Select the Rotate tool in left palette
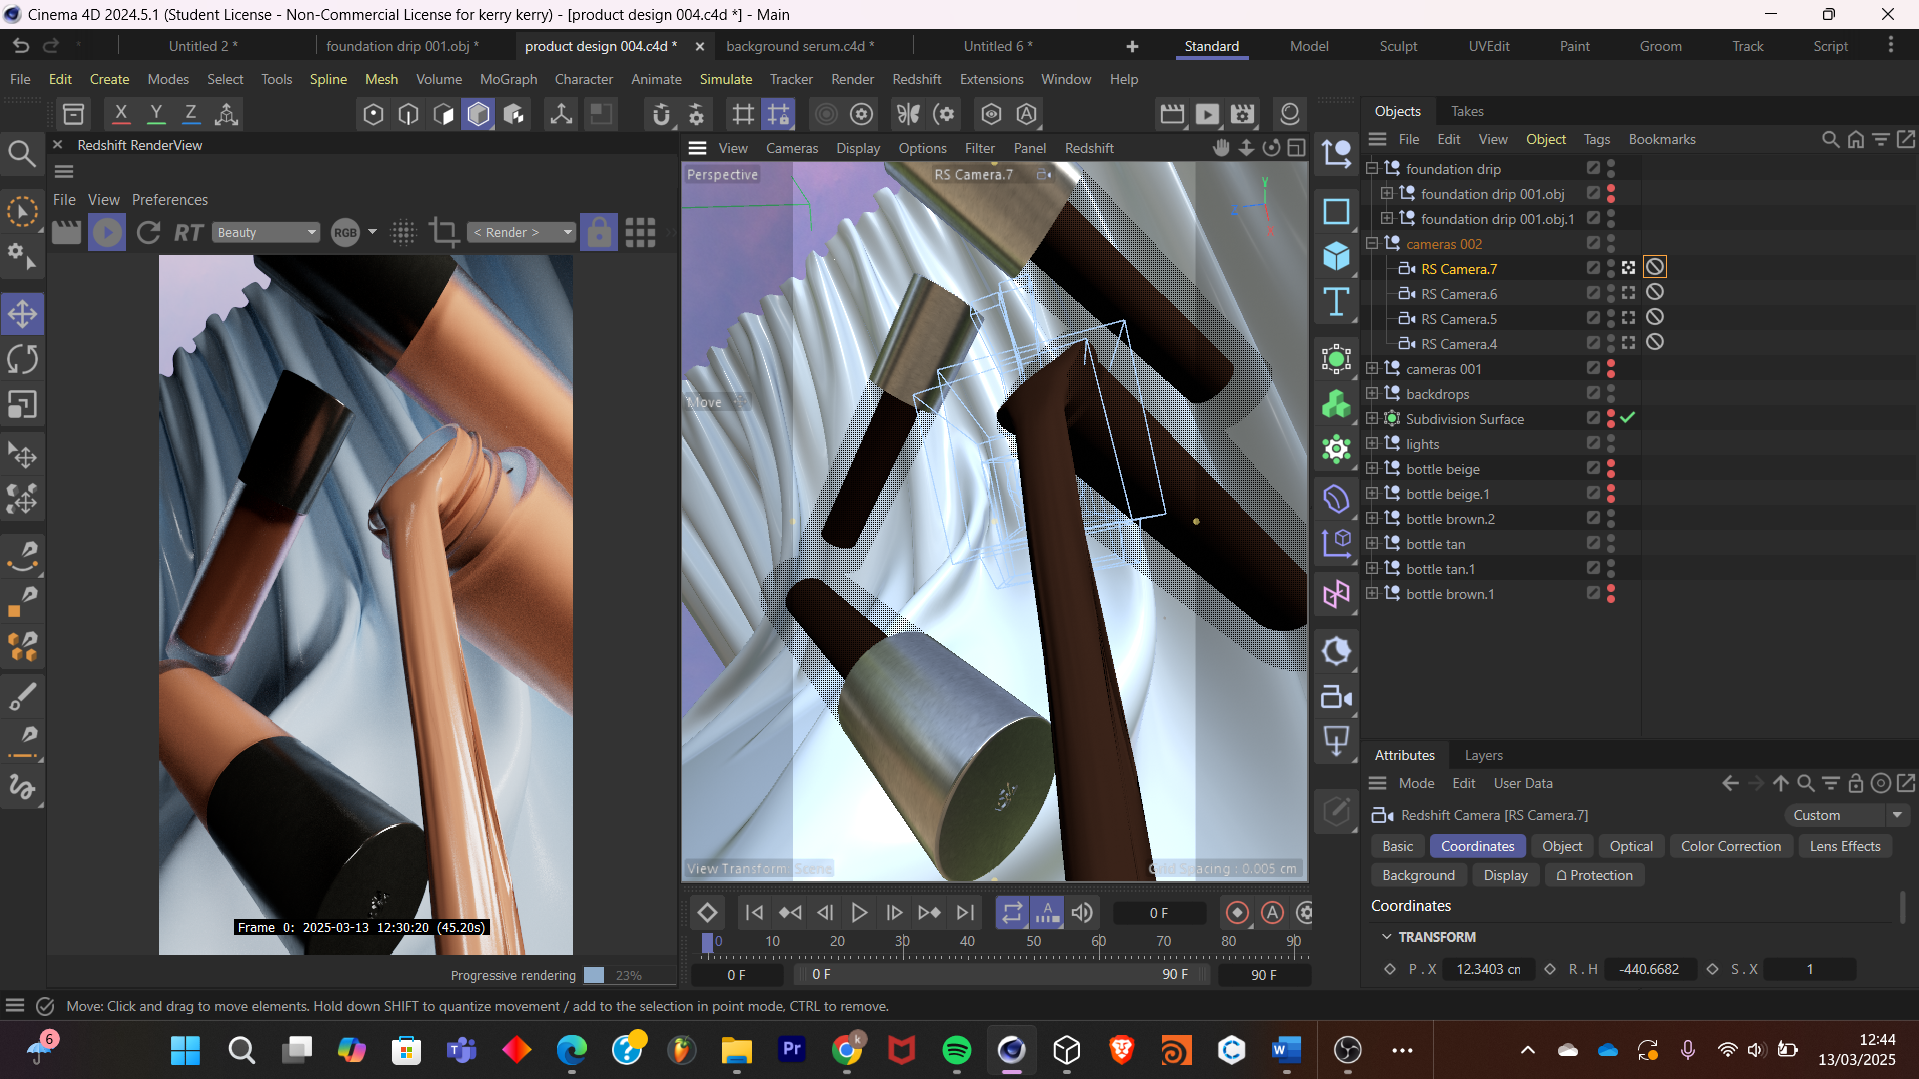 point(22,359)
